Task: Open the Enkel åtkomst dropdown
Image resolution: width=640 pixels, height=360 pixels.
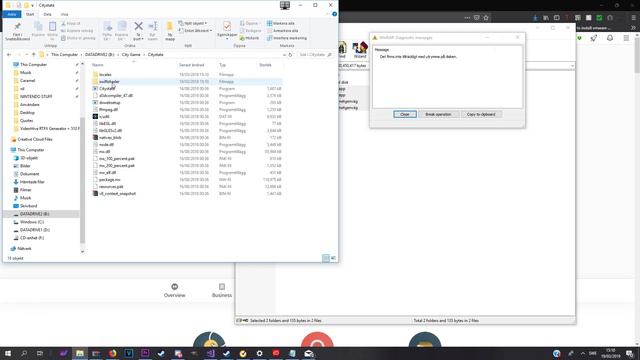Action: pyautogui.click(x=196, y=31)
